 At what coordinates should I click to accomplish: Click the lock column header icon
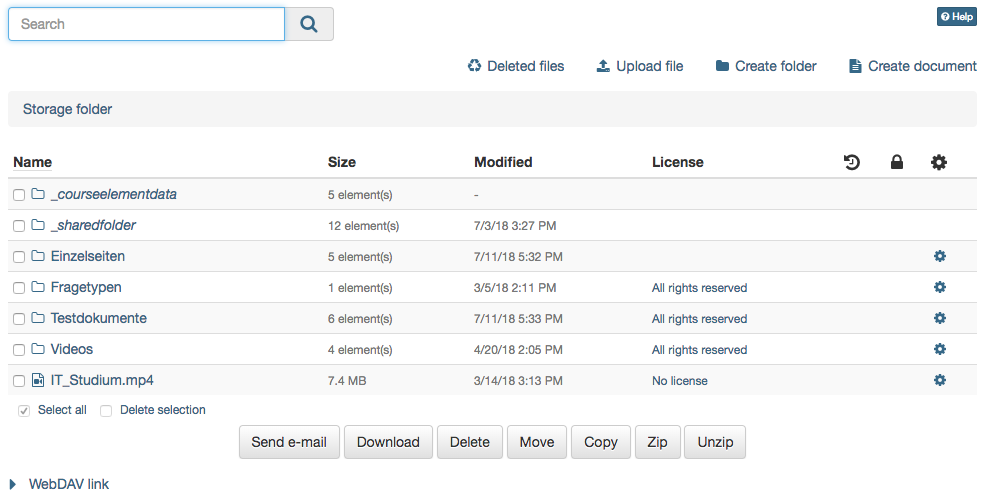click(897, 162)
